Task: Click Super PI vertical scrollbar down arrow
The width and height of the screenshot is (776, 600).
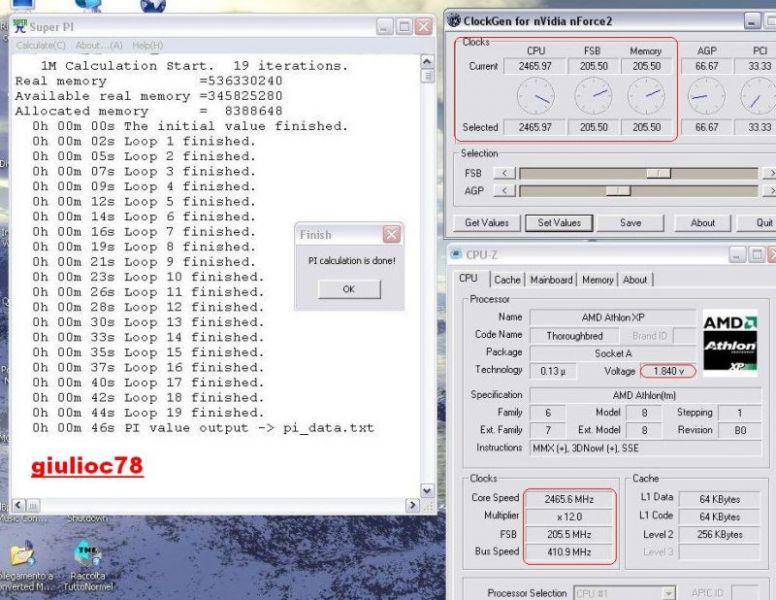Action: [427, 491]
